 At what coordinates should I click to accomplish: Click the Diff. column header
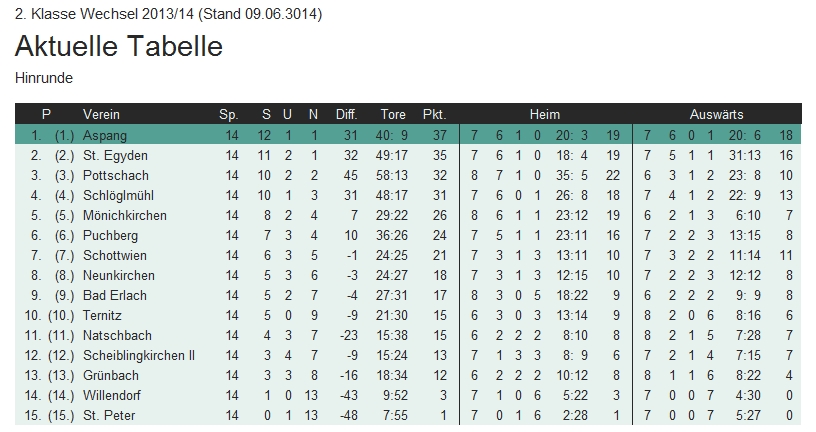click(346, 114)
